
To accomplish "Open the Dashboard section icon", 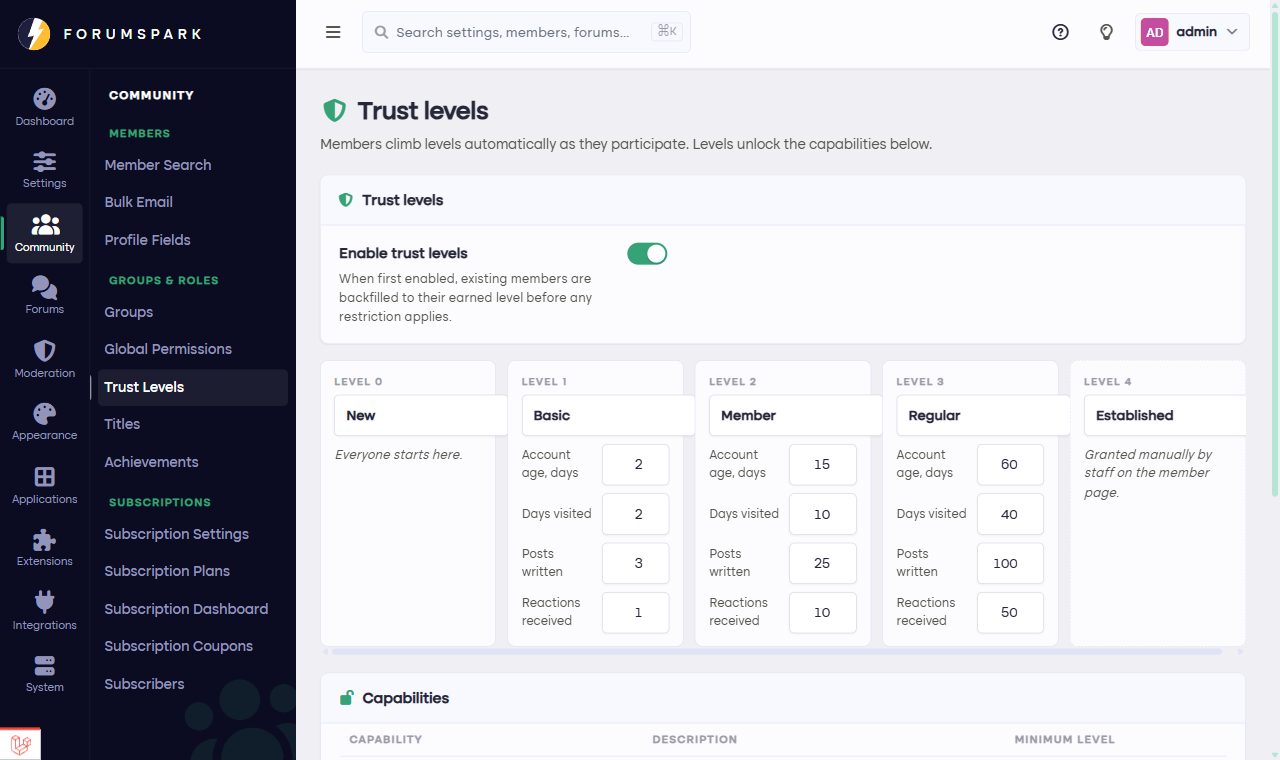I will (44, 99).
